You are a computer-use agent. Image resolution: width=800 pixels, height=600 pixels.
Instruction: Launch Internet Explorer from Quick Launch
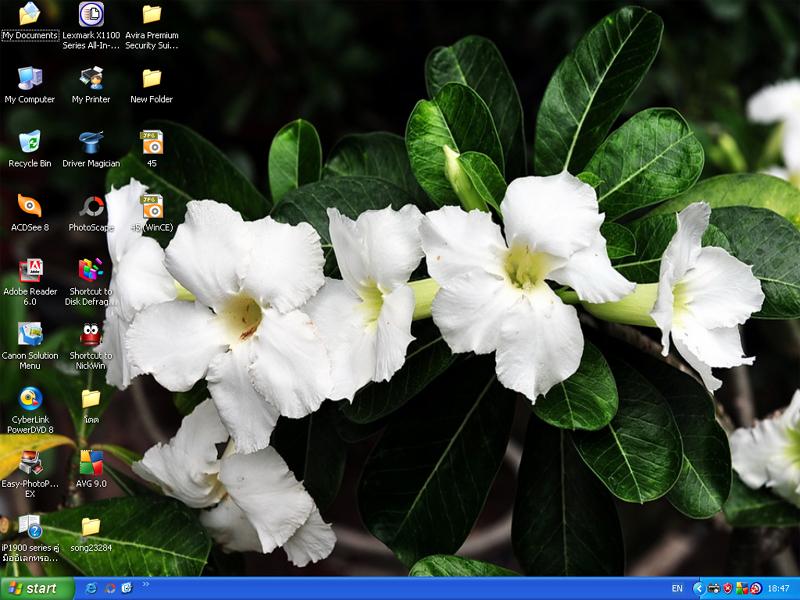tap(92, 588)
